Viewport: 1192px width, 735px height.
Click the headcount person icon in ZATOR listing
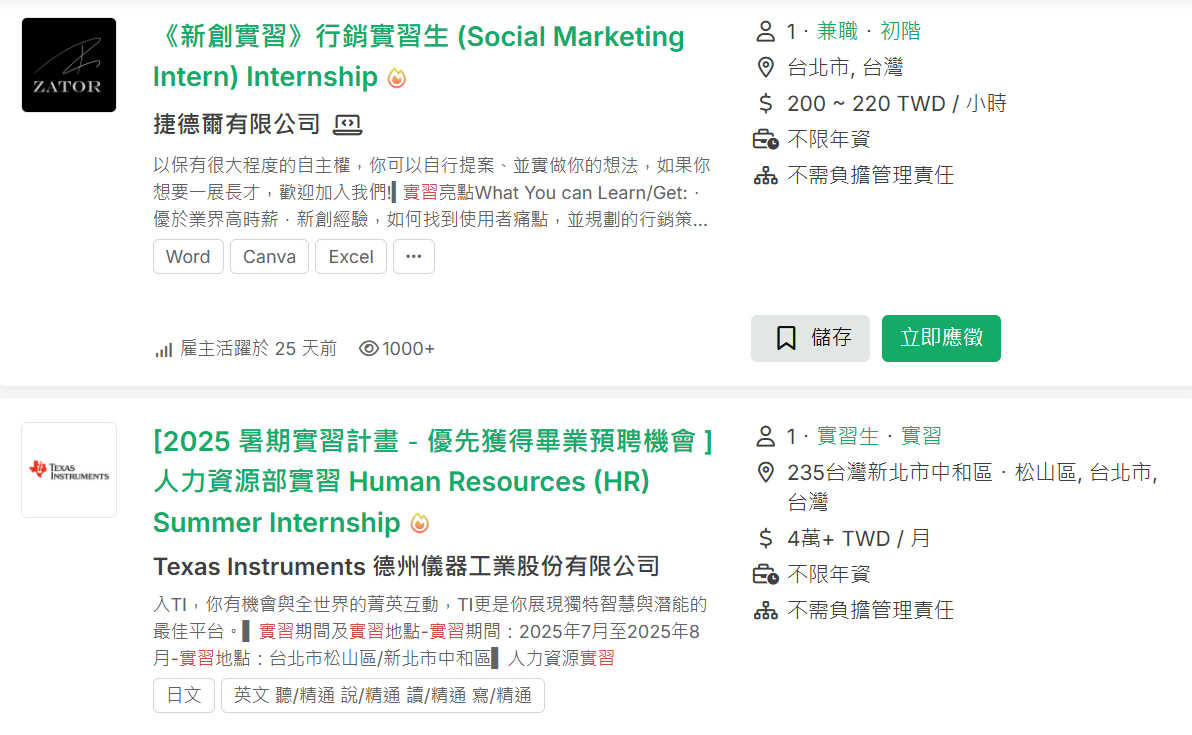(x=766, y=31)
